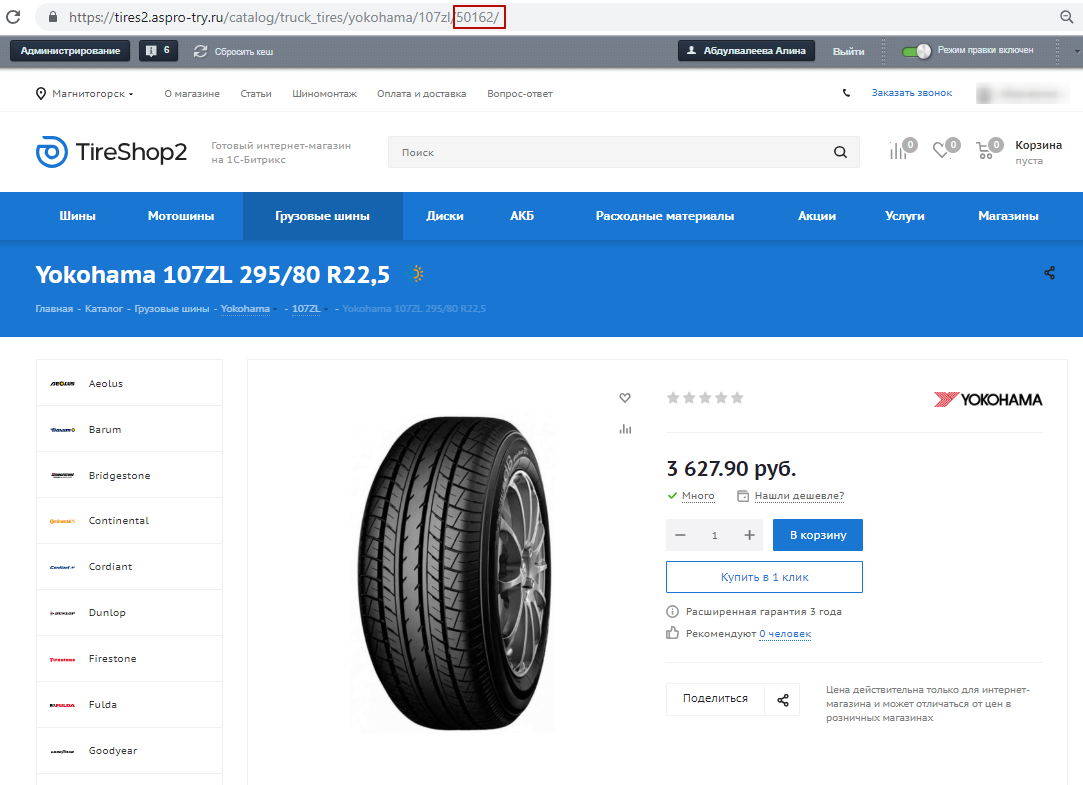Screen dimensions: 1083x785
Task: Click the TireShop2 logo
Action: (111, 152)
